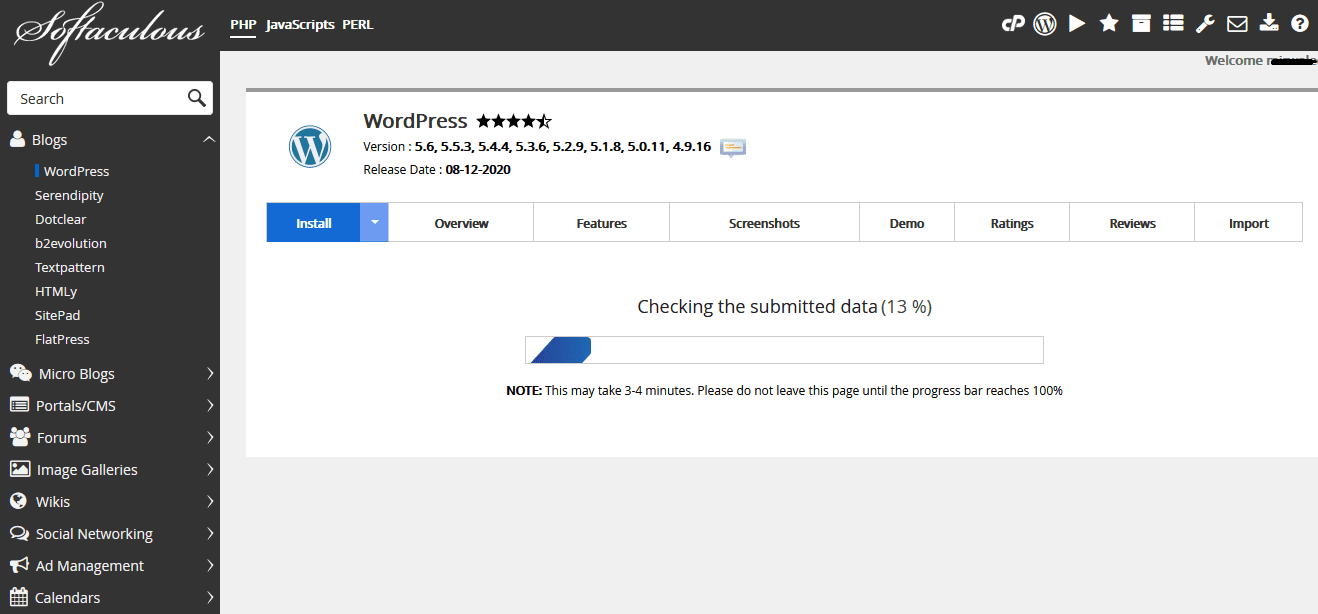Switch to the PERL scripts tab

pos(358,24)
